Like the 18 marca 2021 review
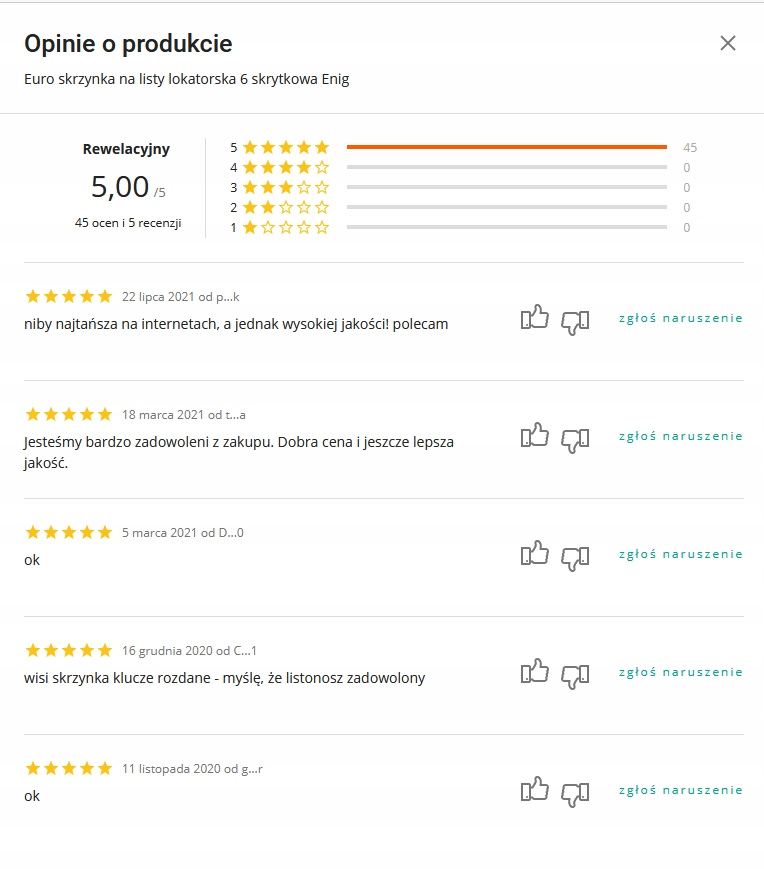 tap(535, 436)
